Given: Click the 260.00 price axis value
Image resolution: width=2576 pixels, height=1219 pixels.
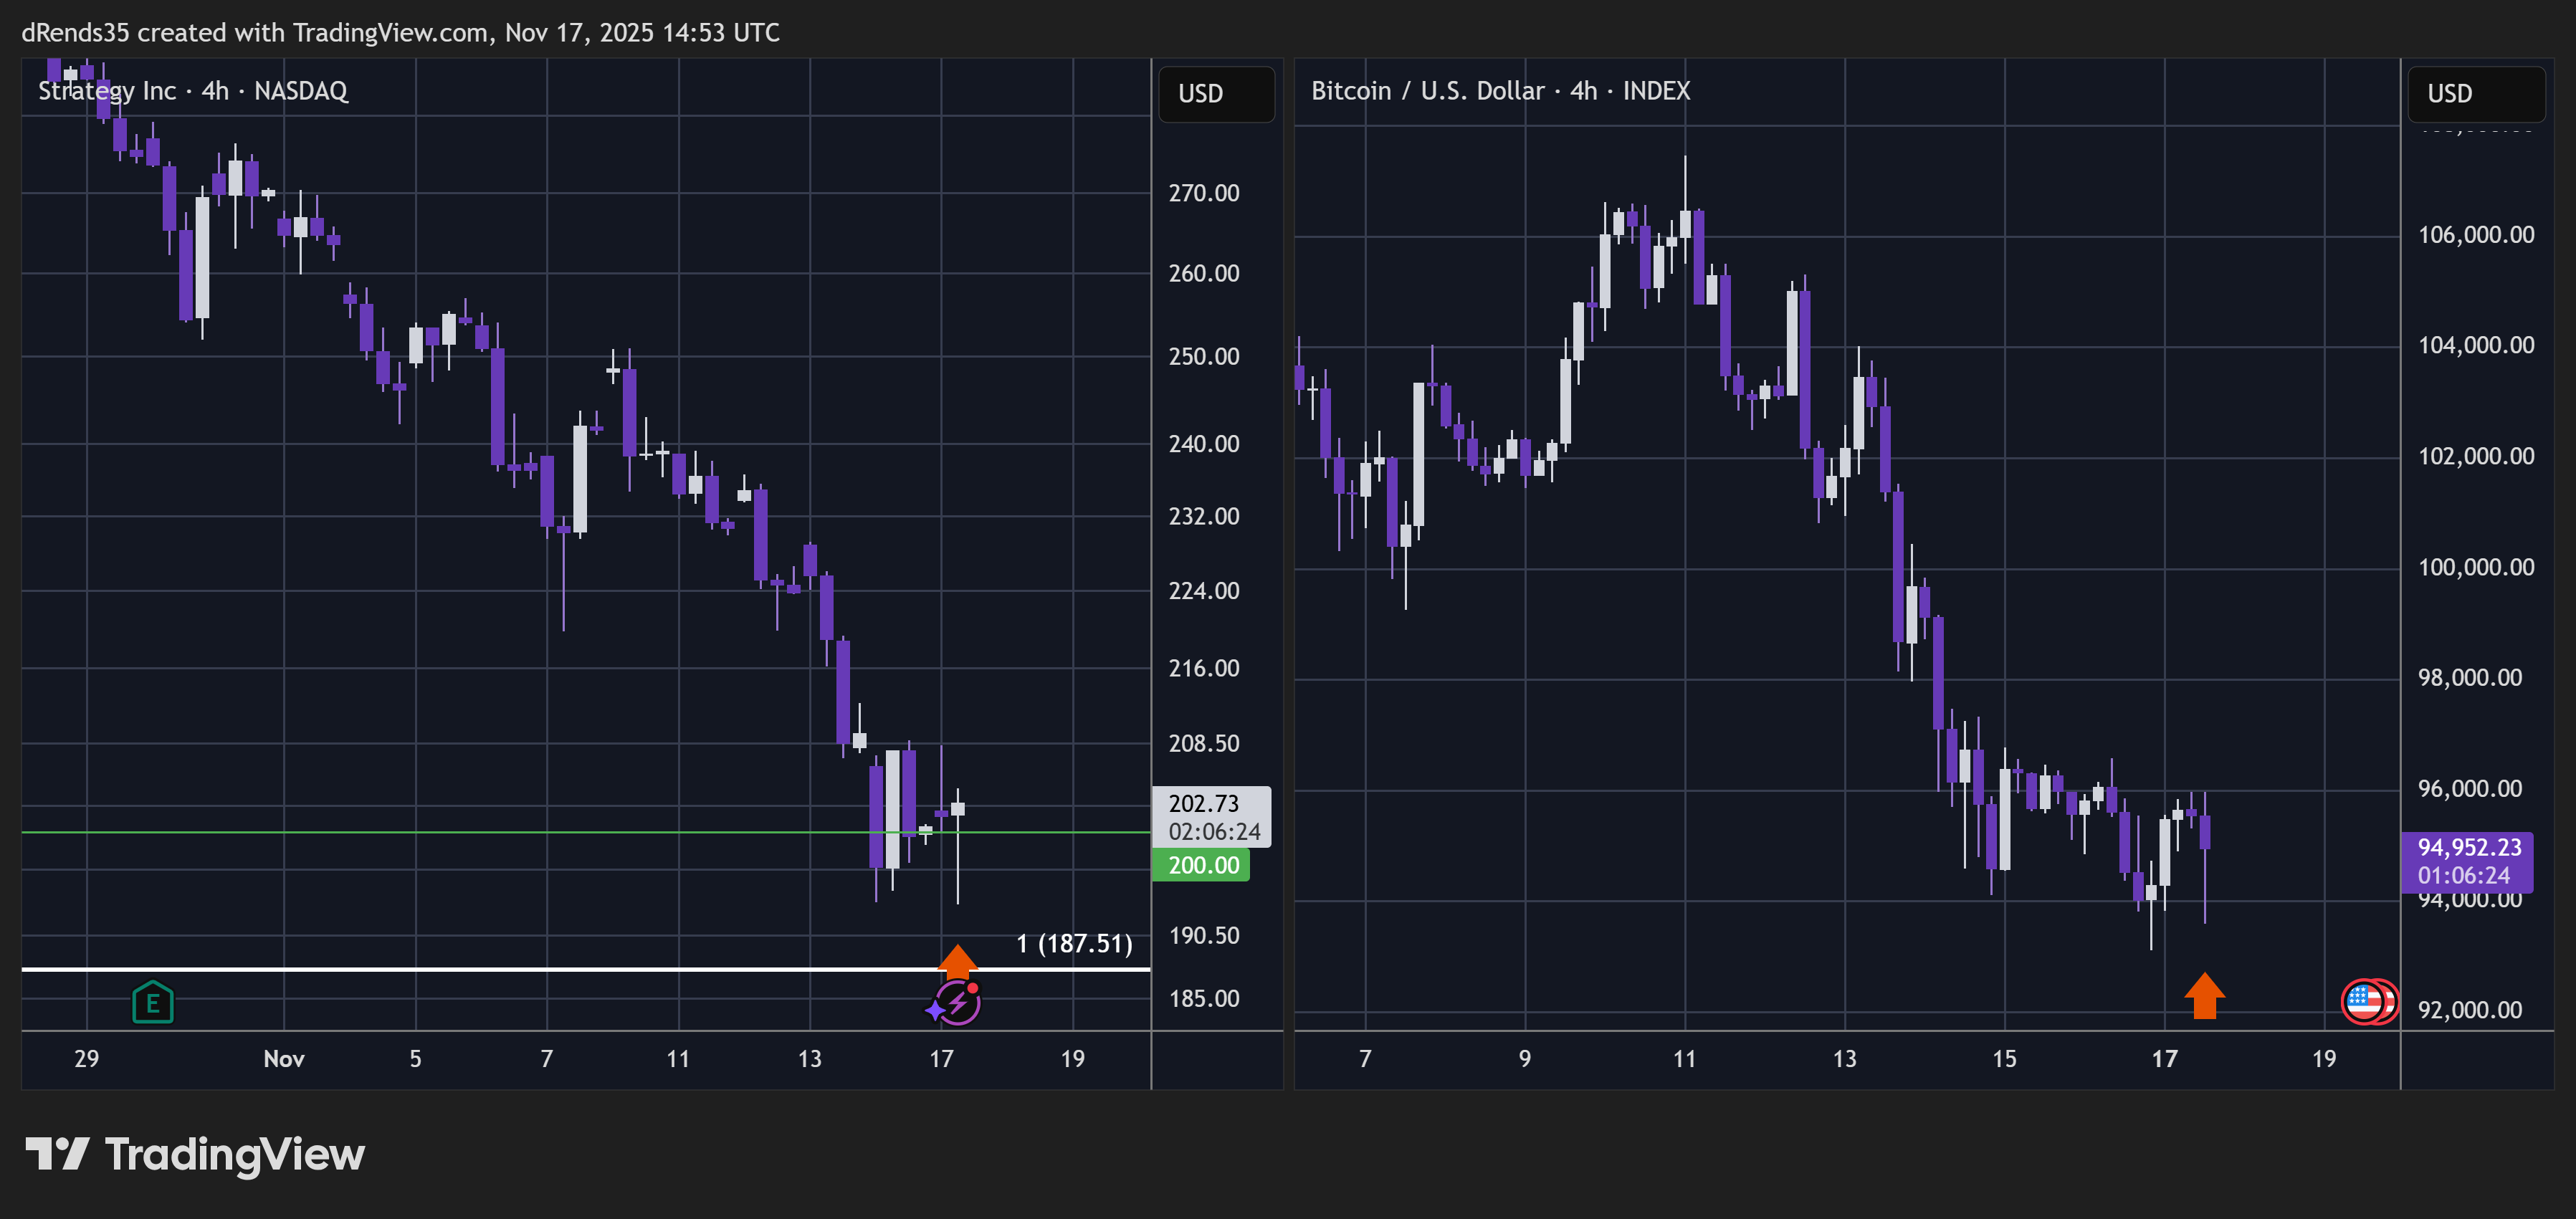Looking at the screenshot, I should point(1204,273).
